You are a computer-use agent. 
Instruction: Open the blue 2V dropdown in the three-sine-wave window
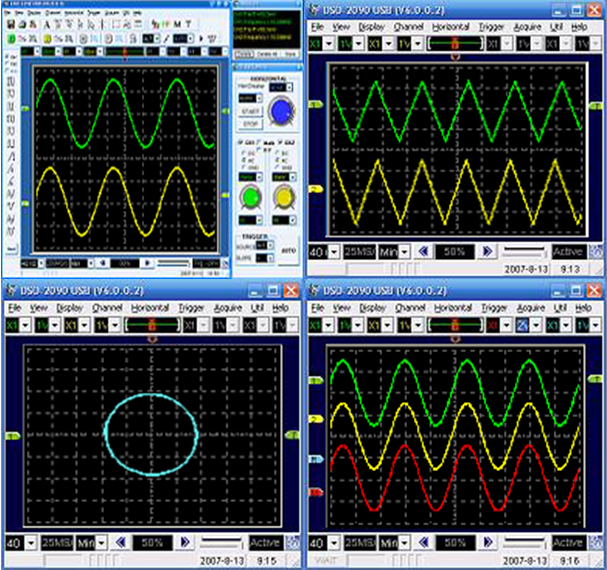click(536, 325)
